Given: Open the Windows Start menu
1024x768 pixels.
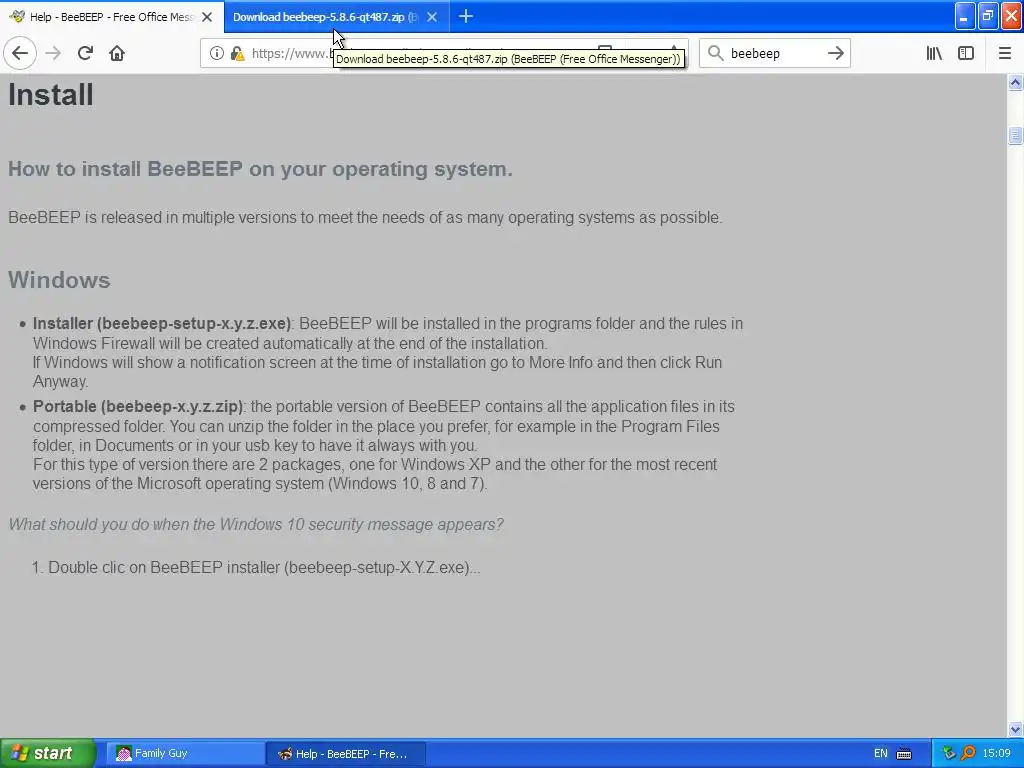Looking at the screenshot, I should (x=47, y=753).
